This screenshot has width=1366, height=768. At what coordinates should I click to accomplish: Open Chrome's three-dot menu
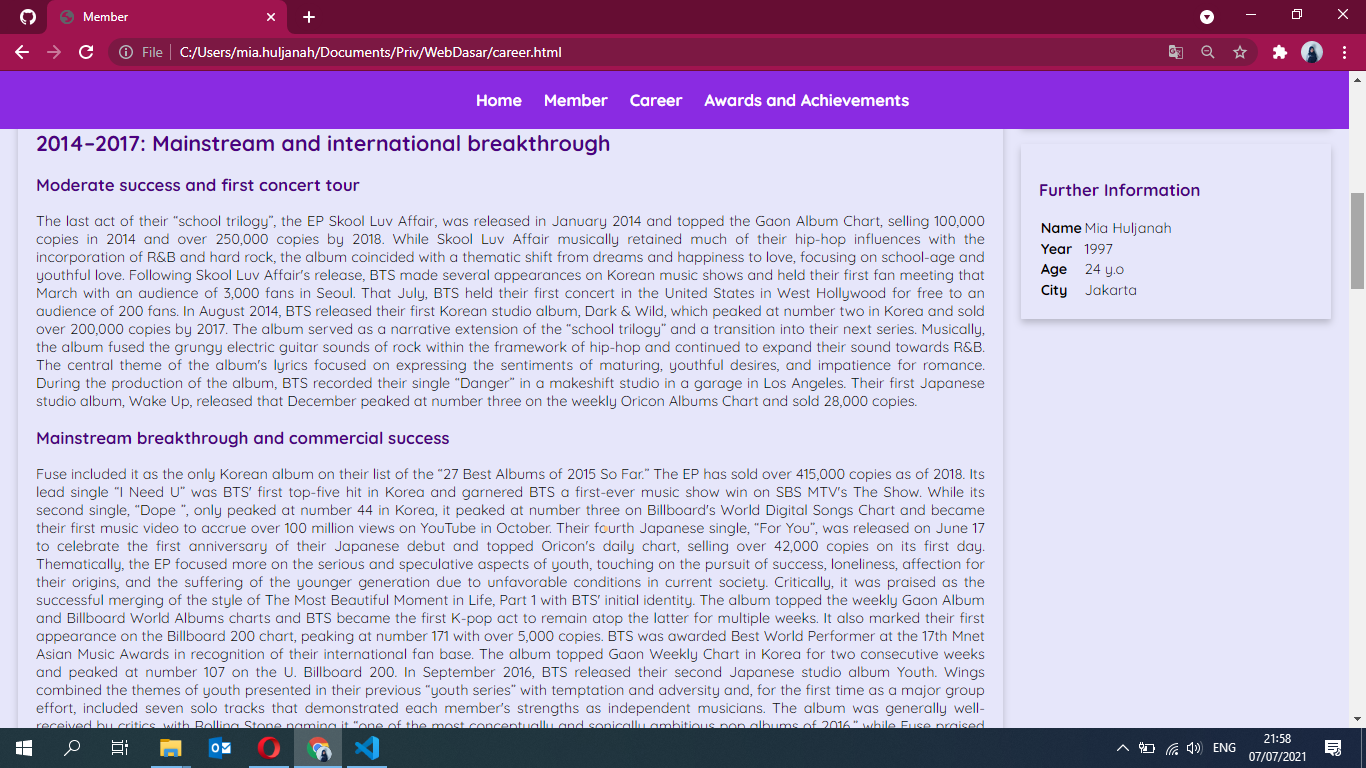[x=1345, y=52]
